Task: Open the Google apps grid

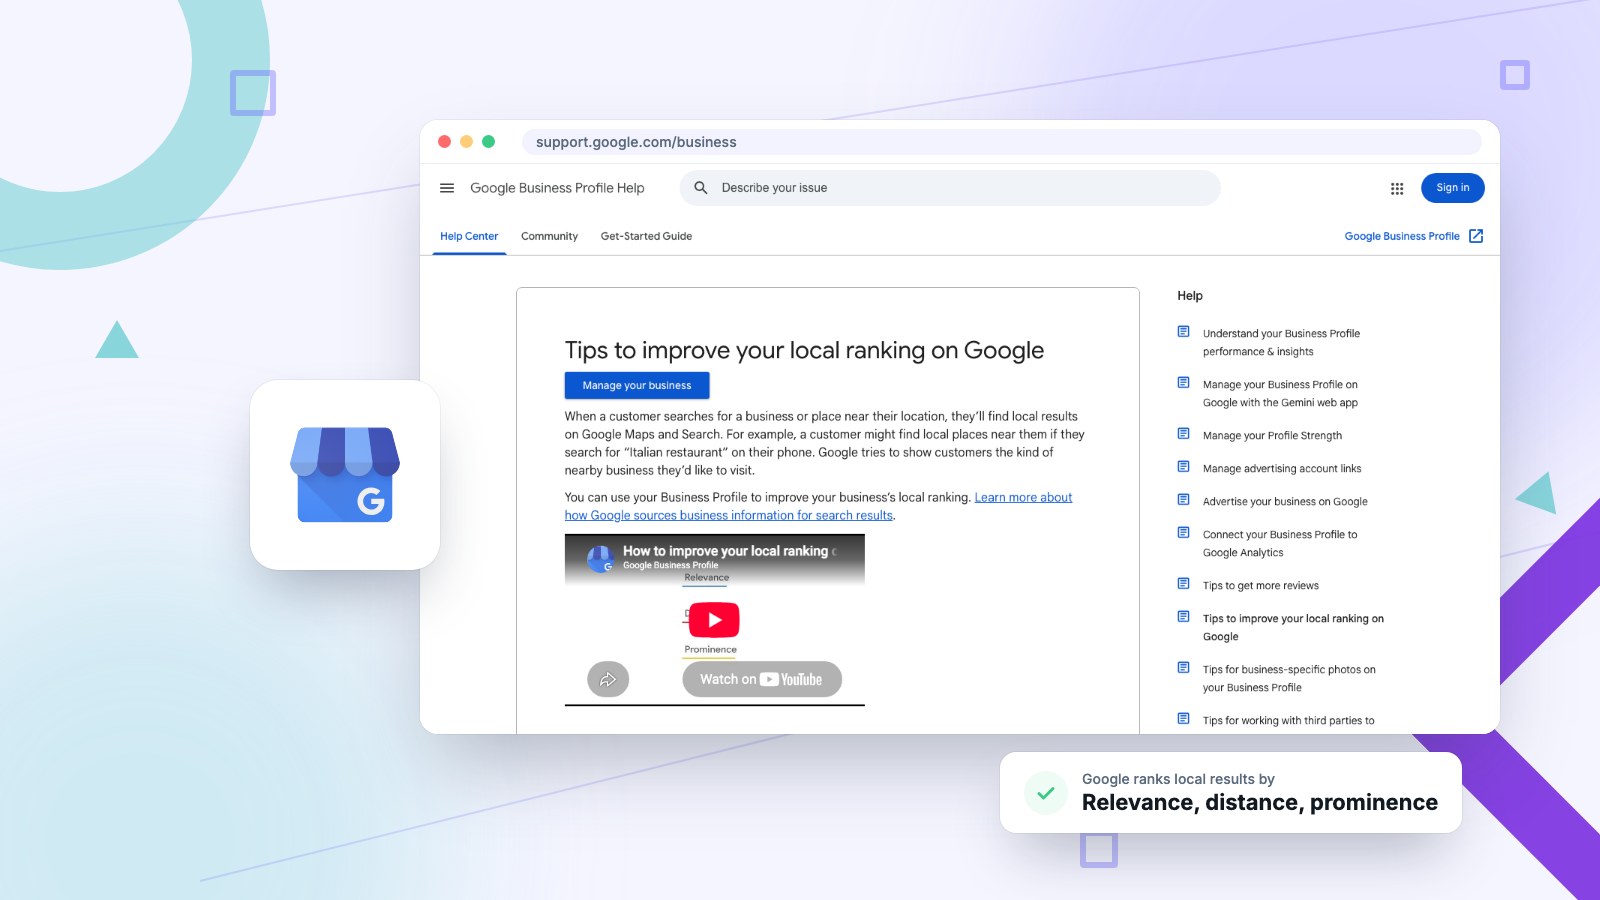Action: coord(1397,188)
